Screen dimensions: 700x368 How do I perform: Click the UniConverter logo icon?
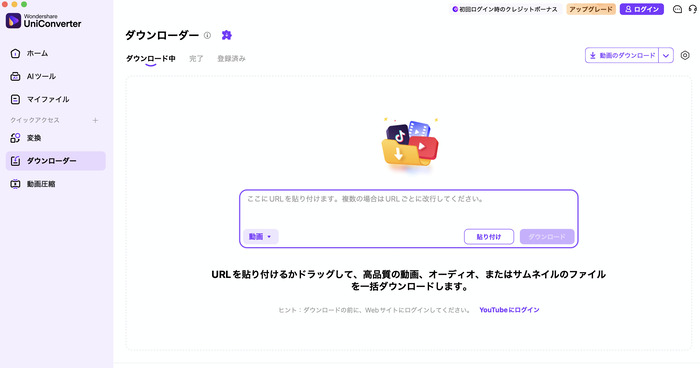13,21
